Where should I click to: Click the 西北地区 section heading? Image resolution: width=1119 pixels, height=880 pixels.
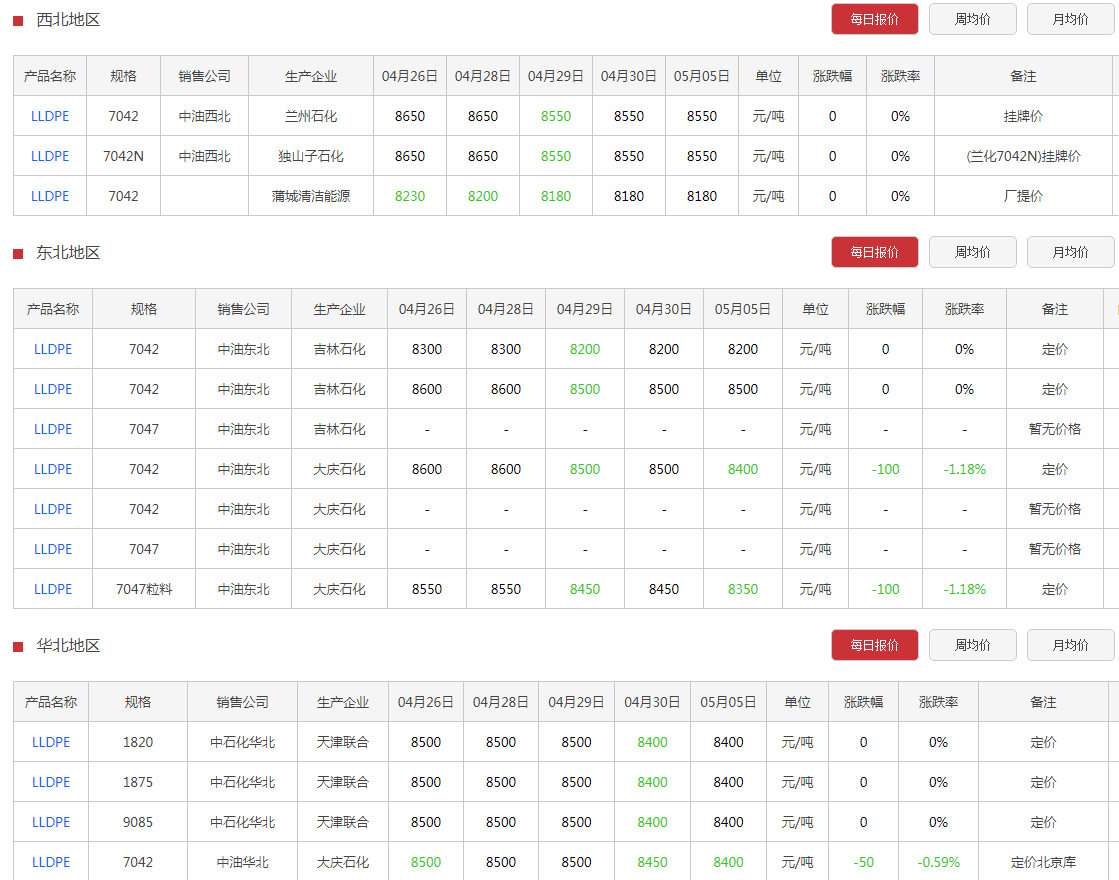coord(68,20)
